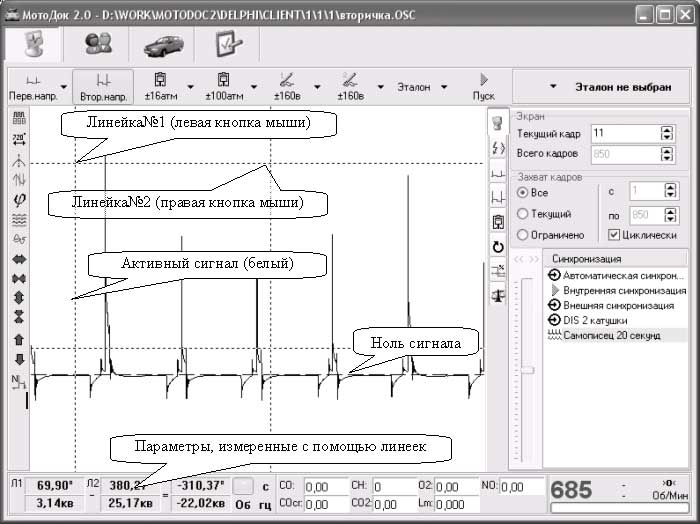700x524 pixels.
Task: Expand the Эталон dropdown arrow
Action: coord(444,87)
